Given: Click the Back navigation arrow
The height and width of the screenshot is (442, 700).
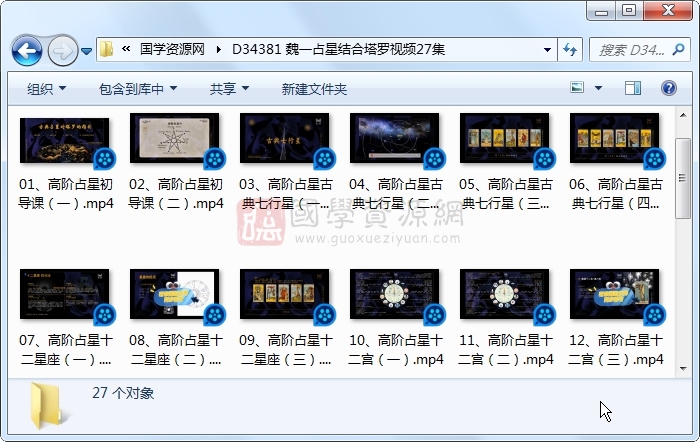Looking at the screenshot, I should pyautogui.click(x=27, y=51).
